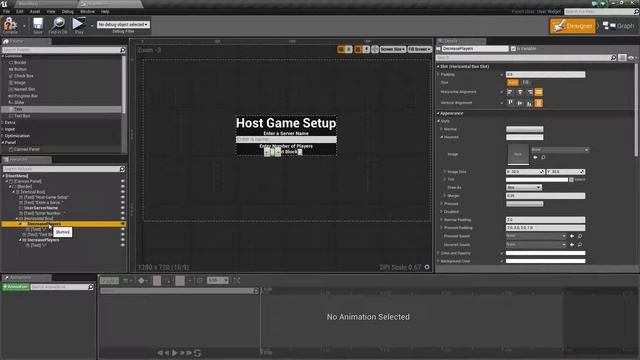Switch to Designer mode

[572, 26]
